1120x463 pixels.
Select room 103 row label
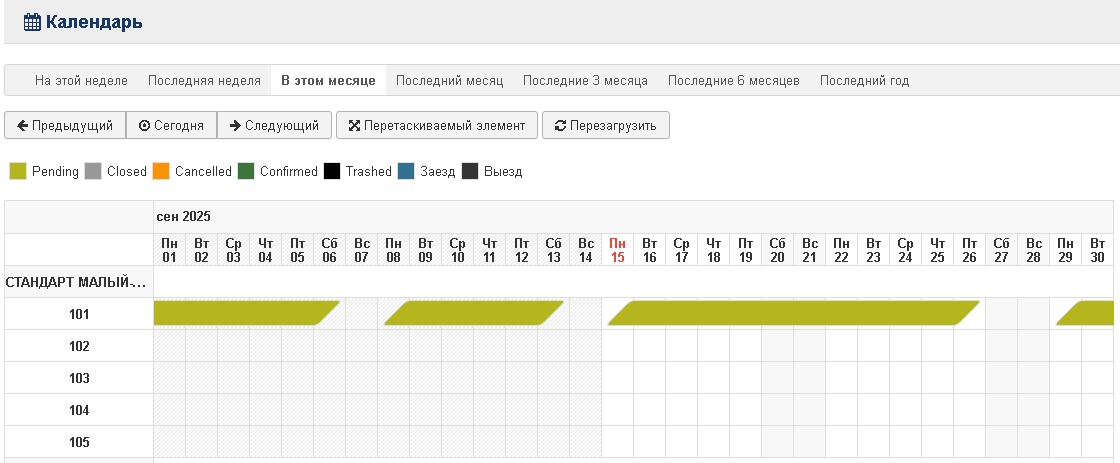pos(79,378)
